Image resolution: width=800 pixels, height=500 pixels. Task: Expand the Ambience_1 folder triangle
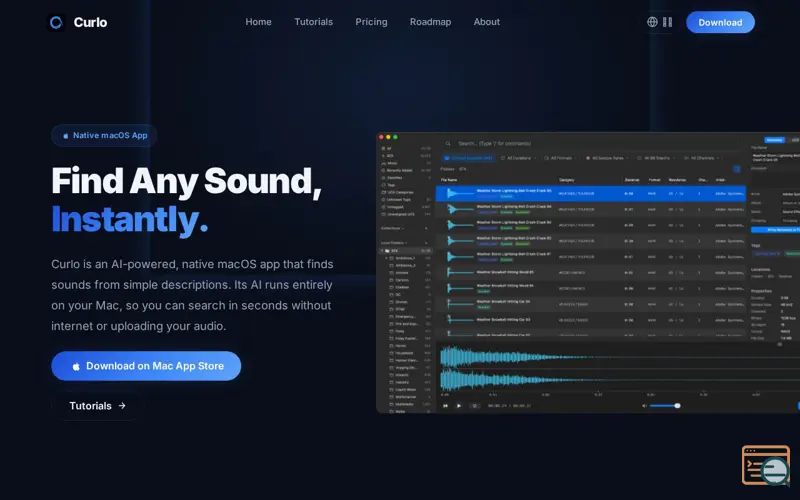pos(386,258)
